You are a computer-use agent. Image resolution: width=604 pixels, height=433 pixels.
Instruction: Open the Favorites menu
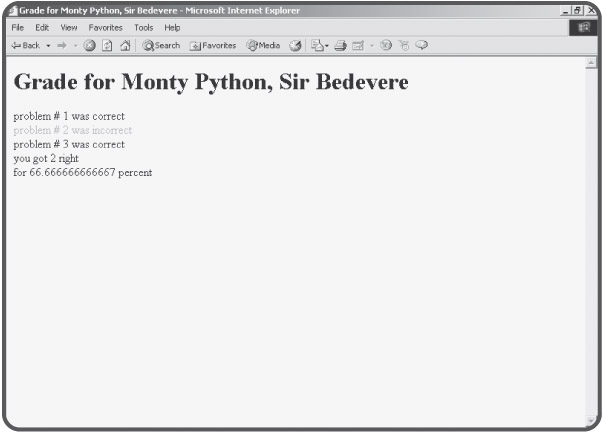point(105,27)
